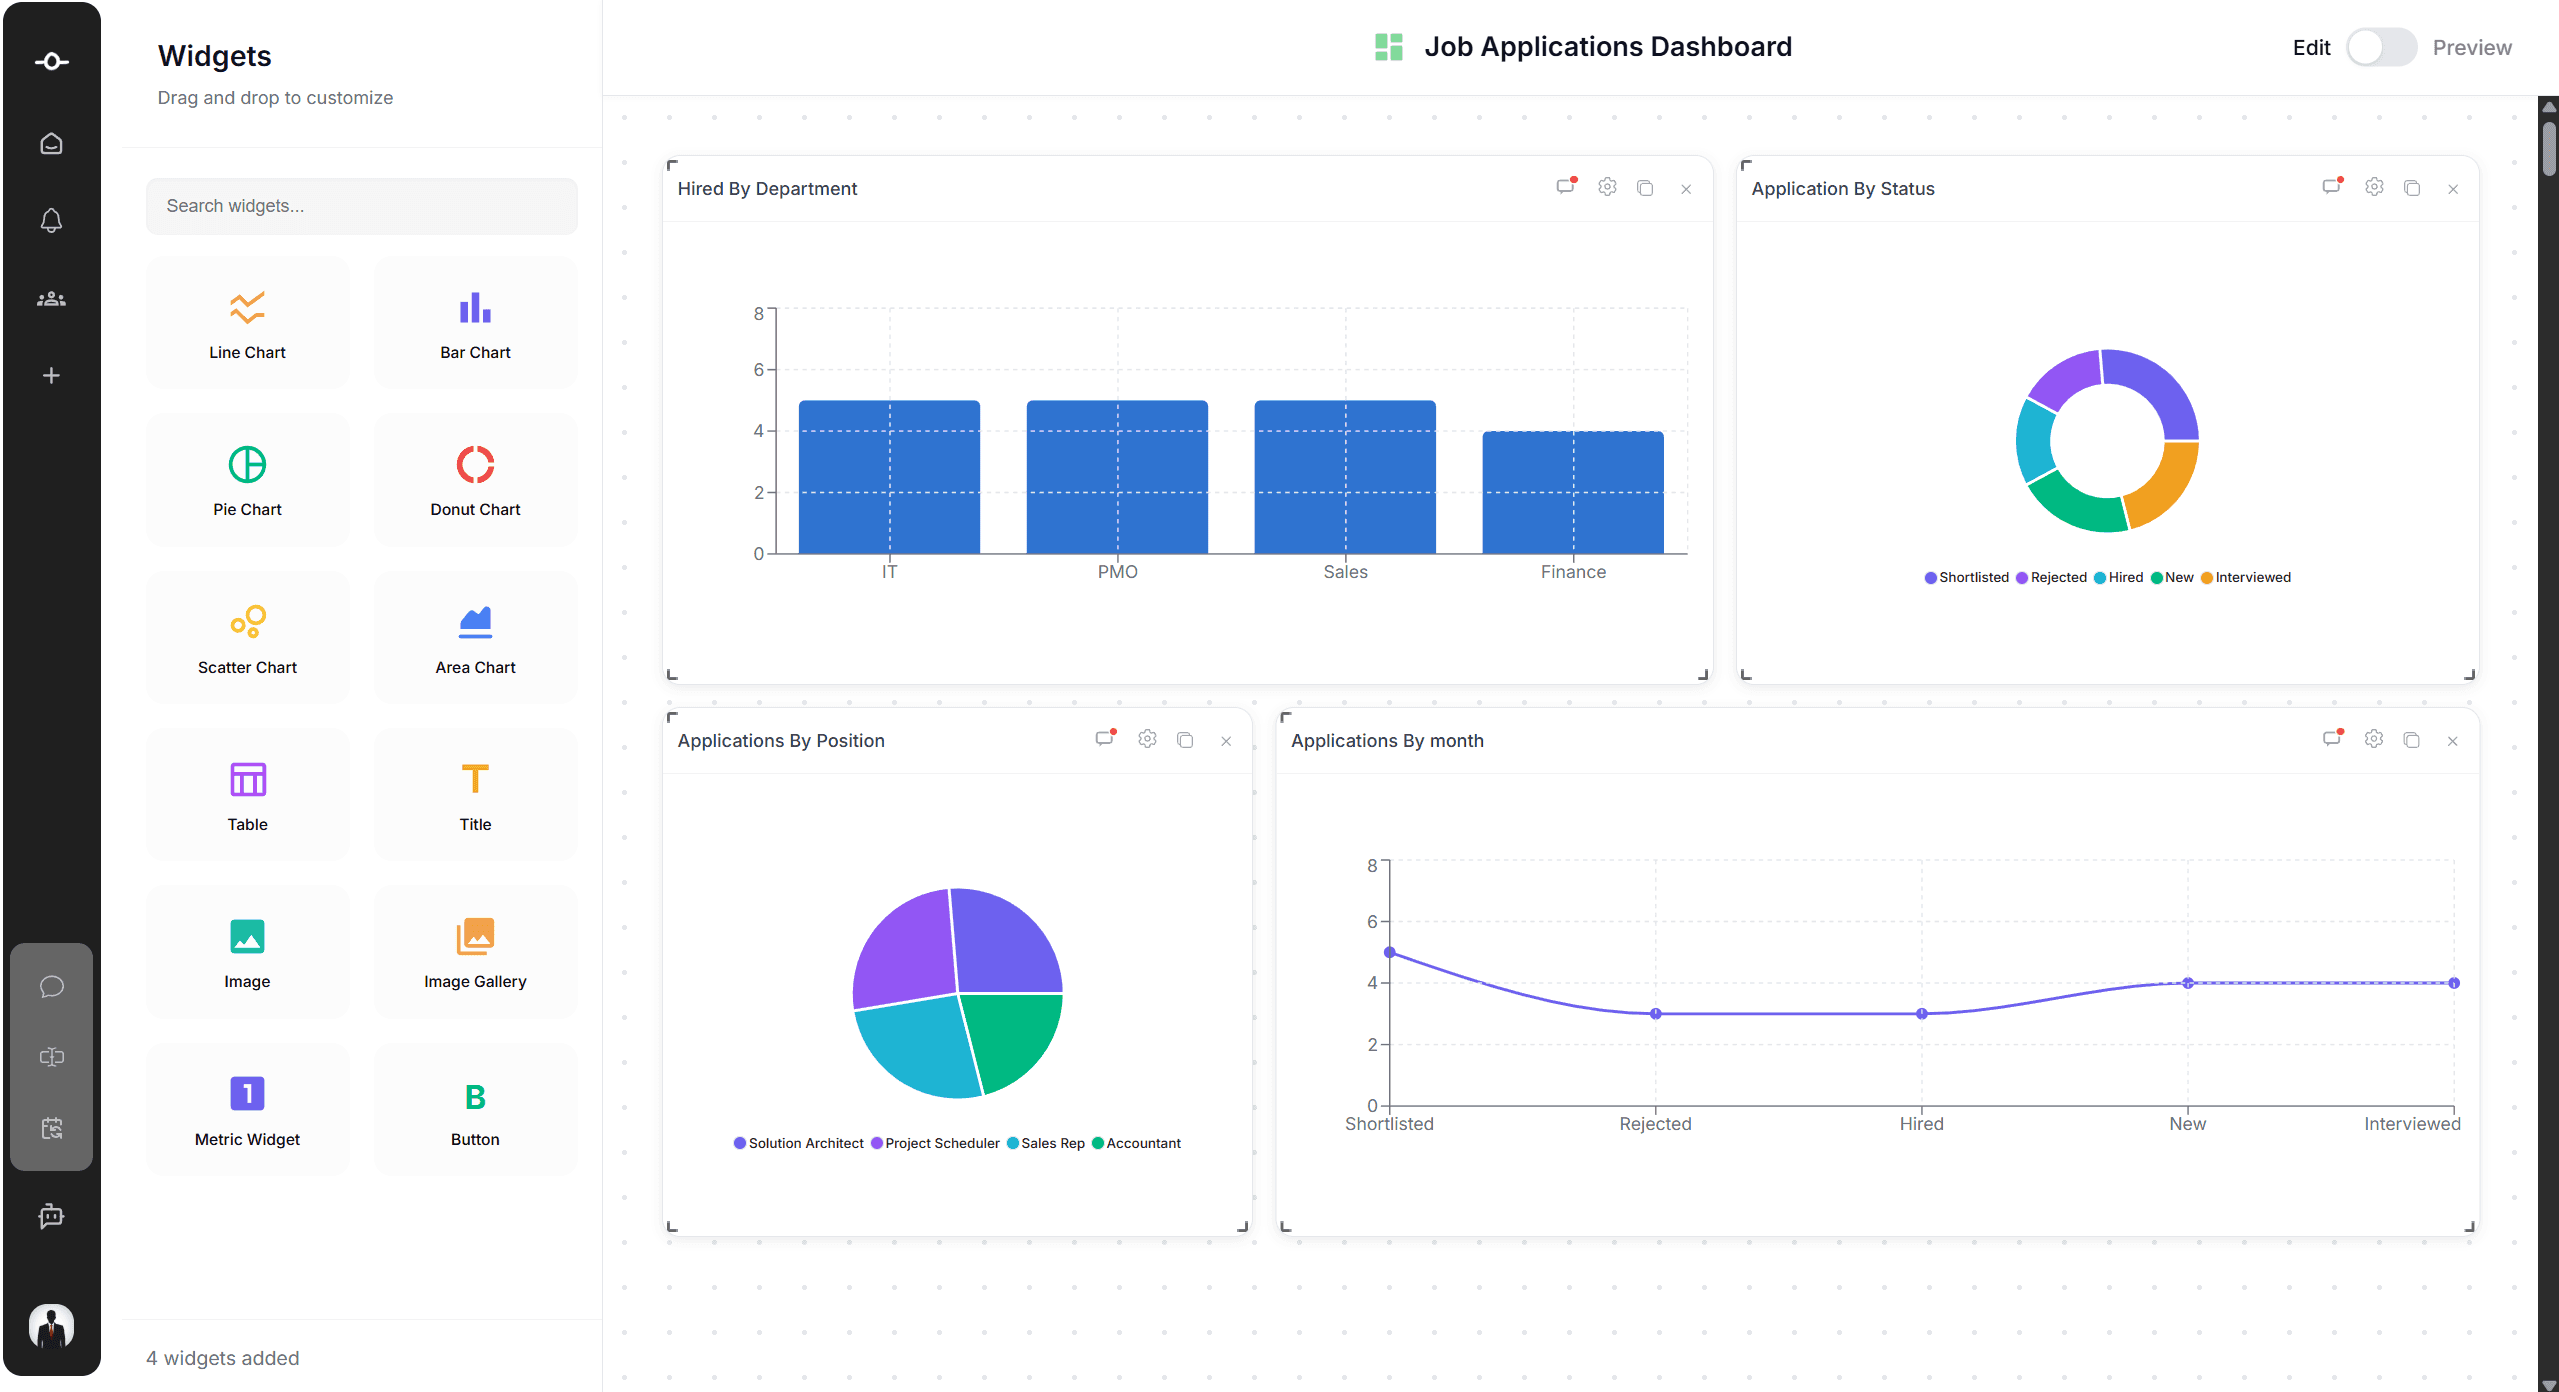
Task: Click the PMO bar in chart
Action: [x=1117, y=477]
